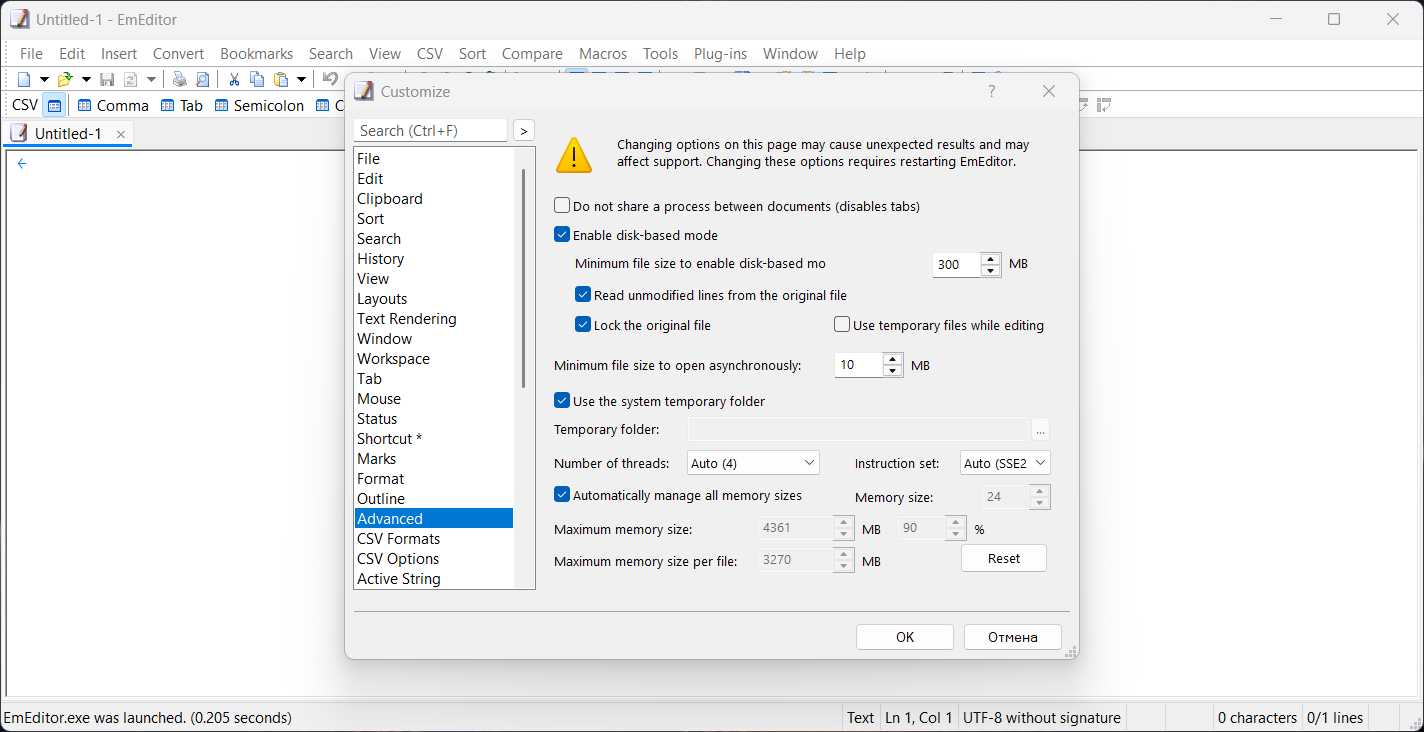Uncheck 'Use the system temporary folder'
Viewport: 1424px width, 732px height.
pos(562,401)
